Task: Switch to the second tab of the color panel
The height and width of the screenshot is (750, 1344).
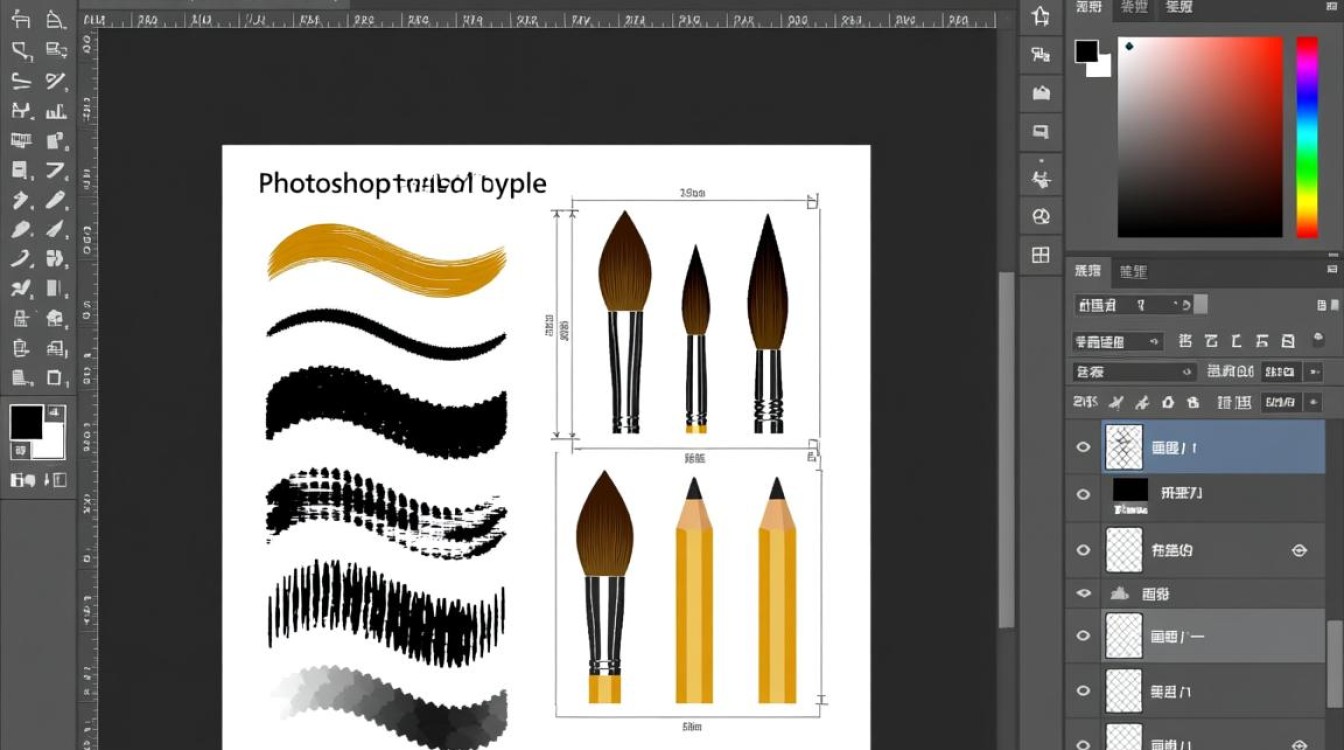Action: pyautogui.click(x=1134, y=8)
